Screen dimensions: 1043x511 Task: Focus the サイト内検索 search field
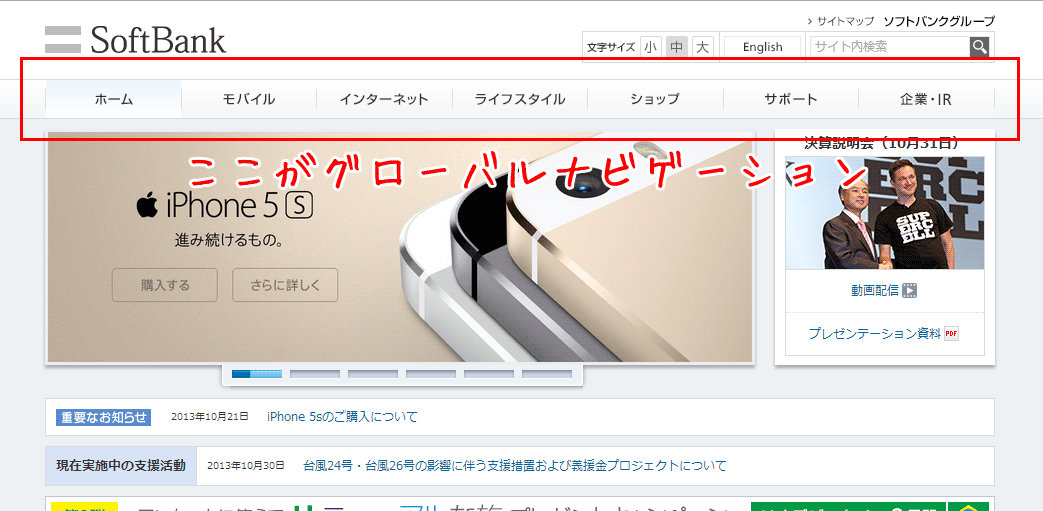(889, 47)
